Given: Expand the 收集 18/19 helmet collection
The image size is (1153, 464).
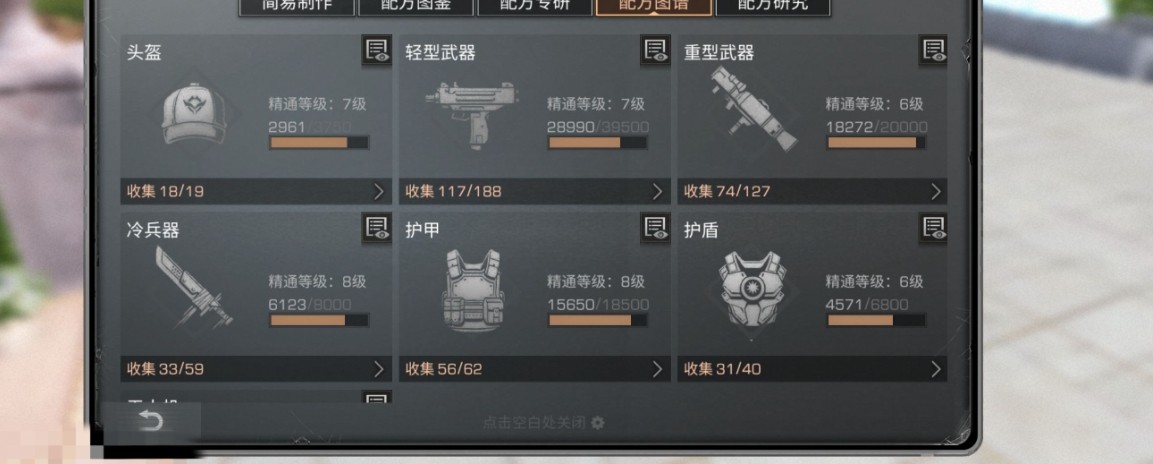Looking at the screenshot, I should [x=256, y=192].
